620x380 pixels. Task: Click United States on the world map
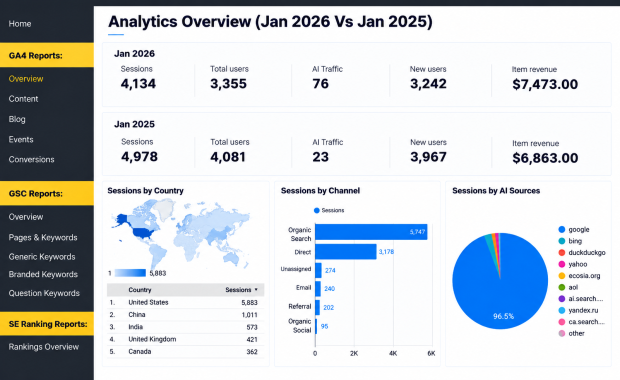click(x=142, y=233)
